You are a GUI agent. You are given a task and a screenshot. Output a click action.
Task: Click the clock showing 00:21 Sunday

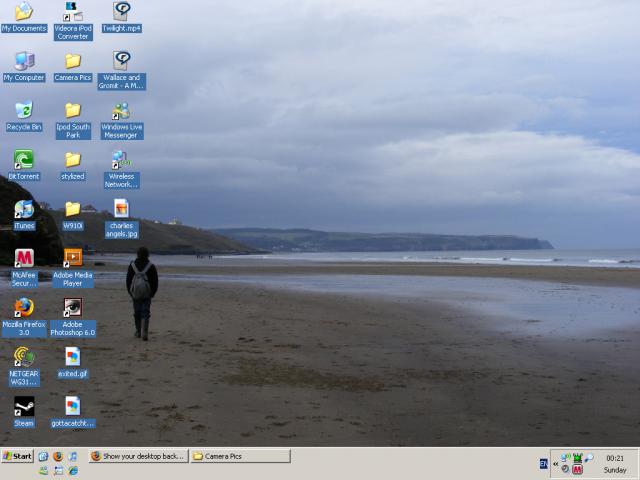pyautogui.click(x=615, y=463)
